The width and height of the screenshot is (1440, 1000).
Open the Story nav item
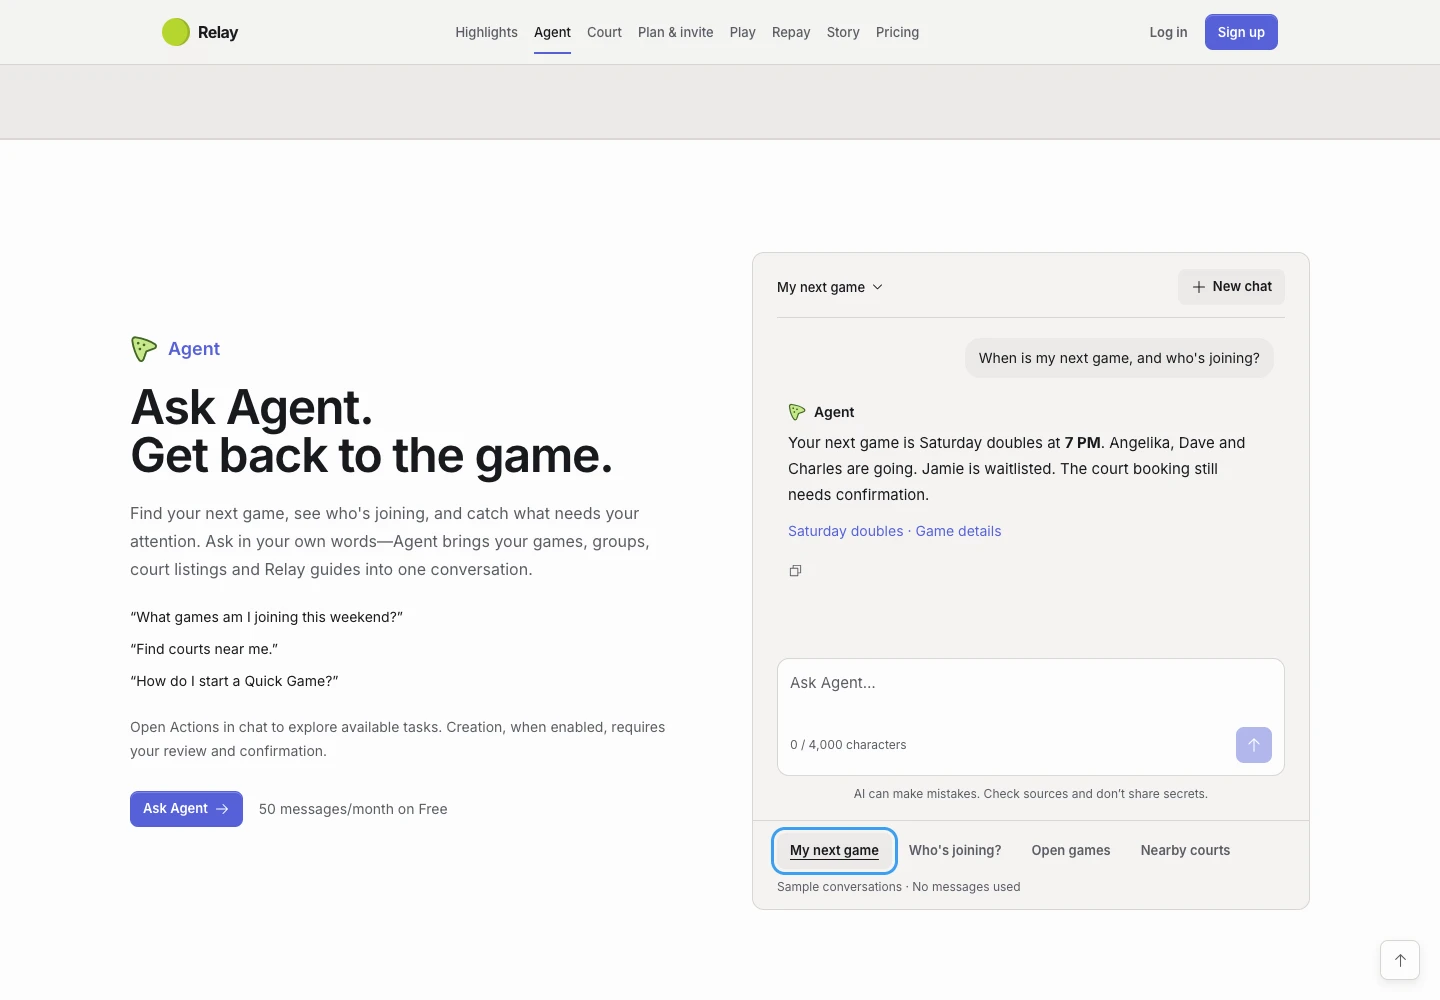click(x=843, y=32)
